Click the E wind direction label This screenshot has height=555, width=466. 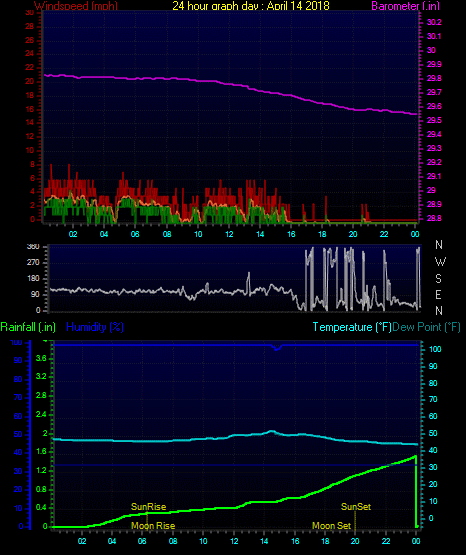(438, 294)
